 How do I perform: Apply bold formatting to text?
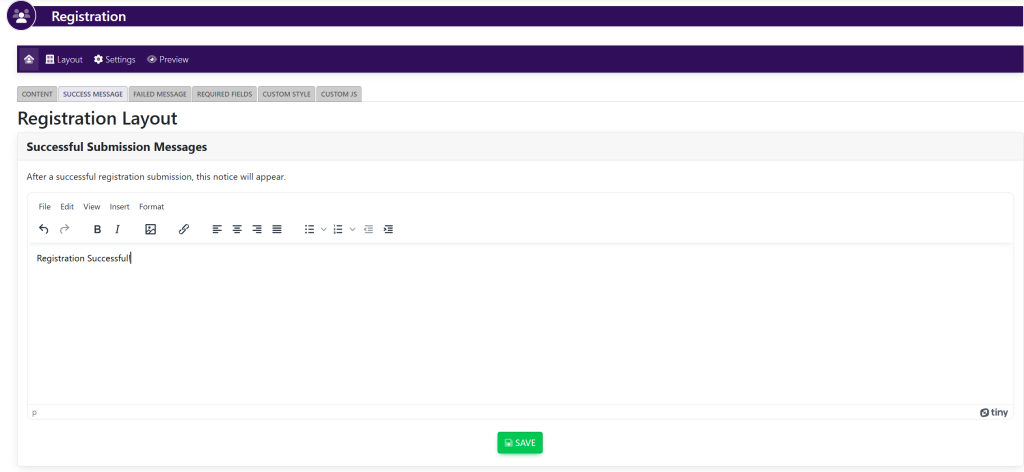pyautogui.click(x=97, y=229)
